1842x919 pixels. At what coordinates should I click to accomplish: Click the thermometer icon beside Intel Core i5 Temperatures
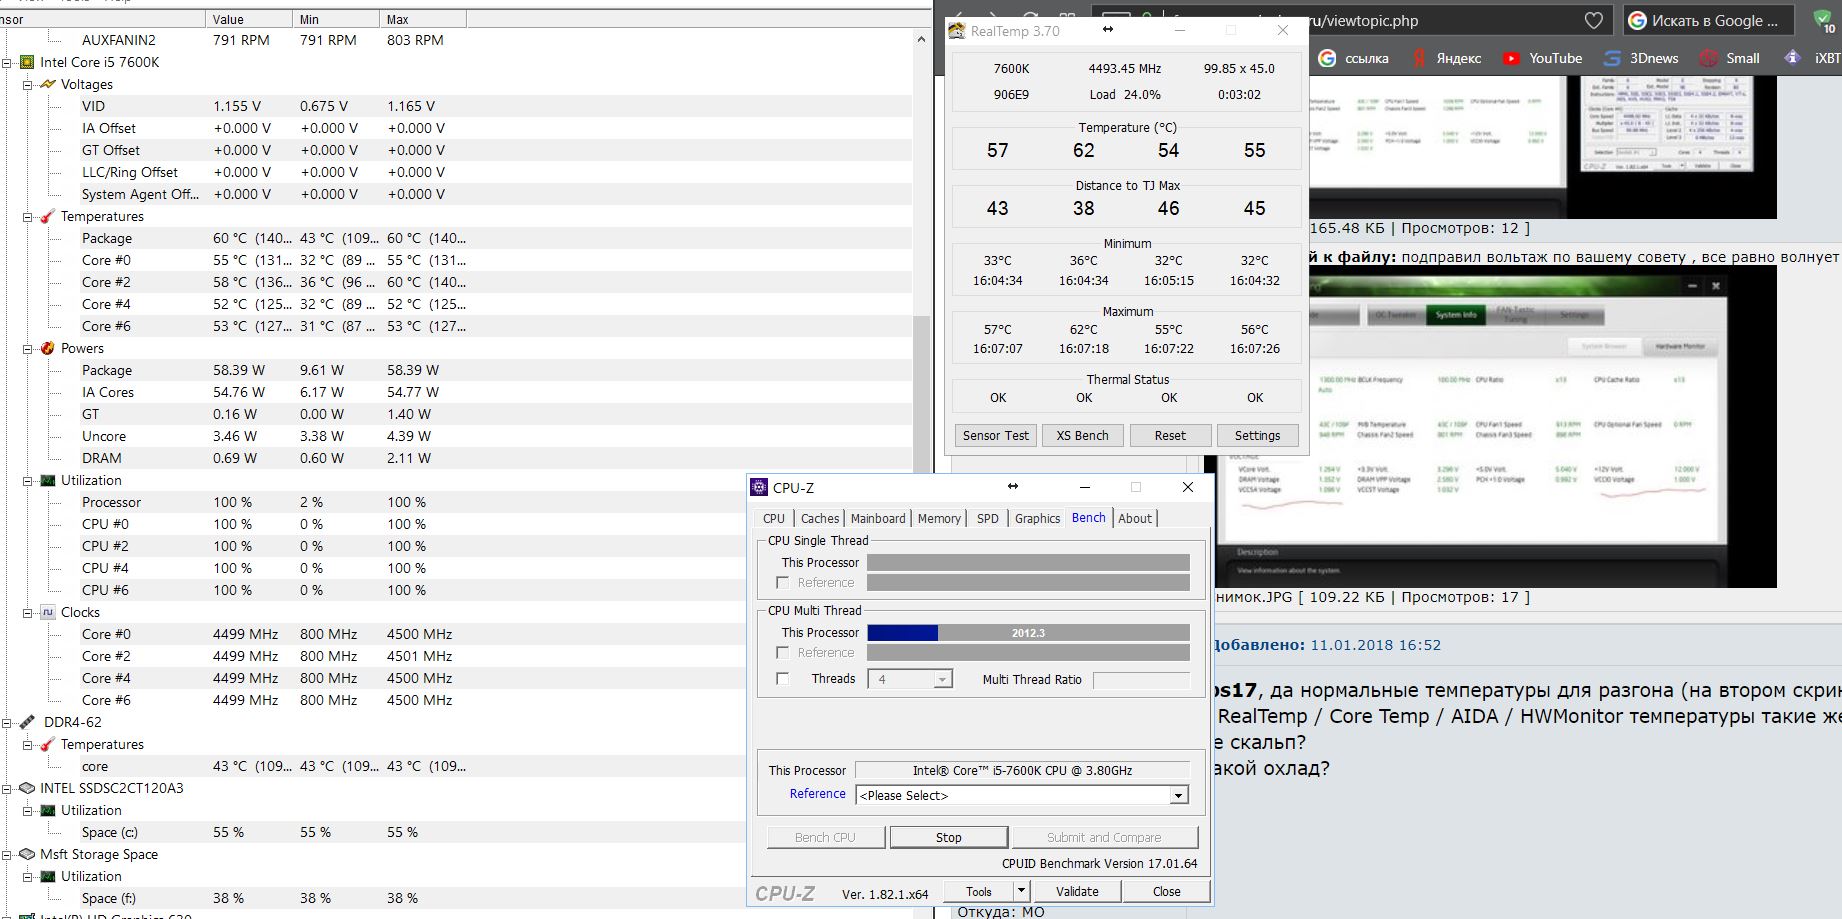click(x=47, y=216)
